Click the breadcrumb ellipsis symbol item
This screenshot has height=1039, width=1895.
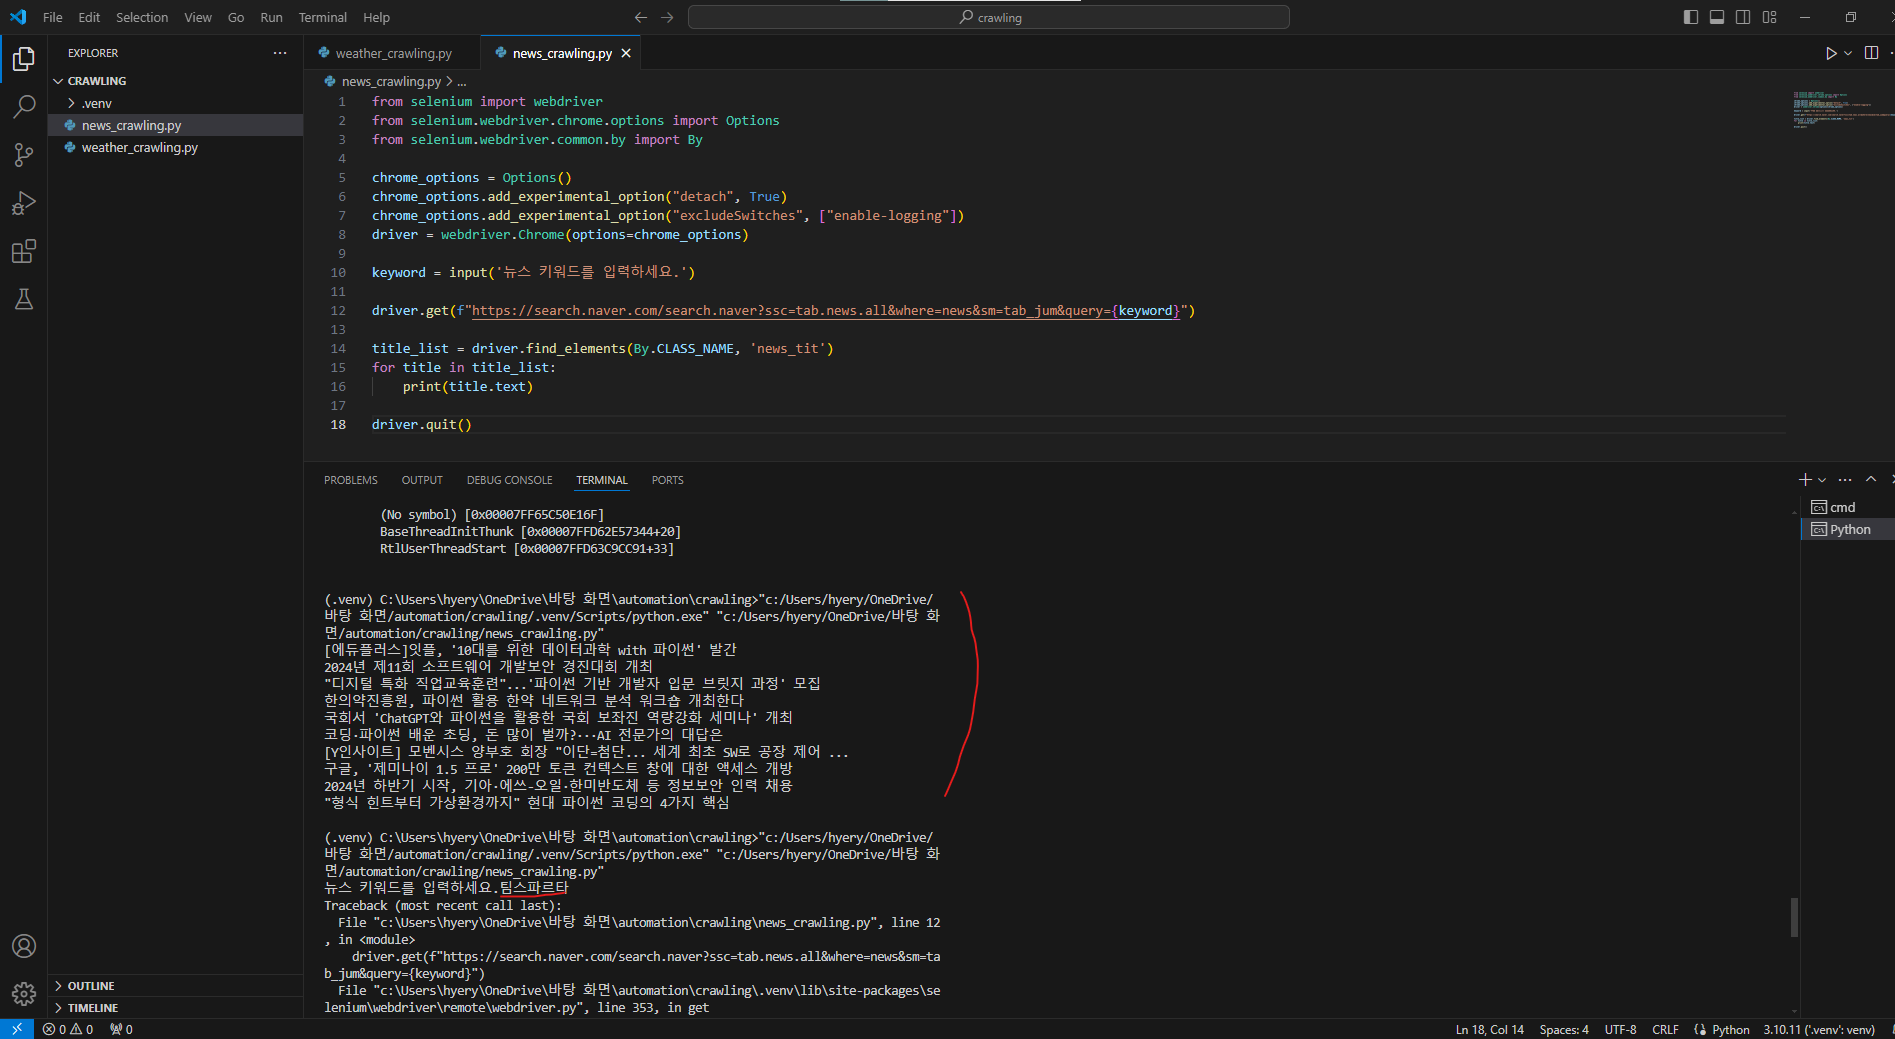462,81
